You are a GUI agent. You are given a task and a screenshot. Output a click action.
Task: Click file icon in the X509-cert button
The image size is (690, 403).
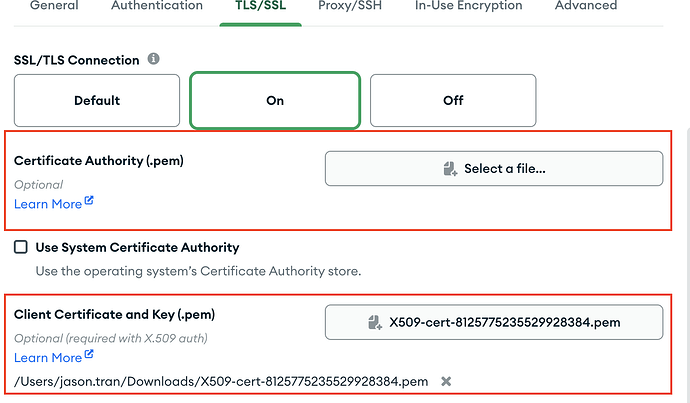(375, 322)
